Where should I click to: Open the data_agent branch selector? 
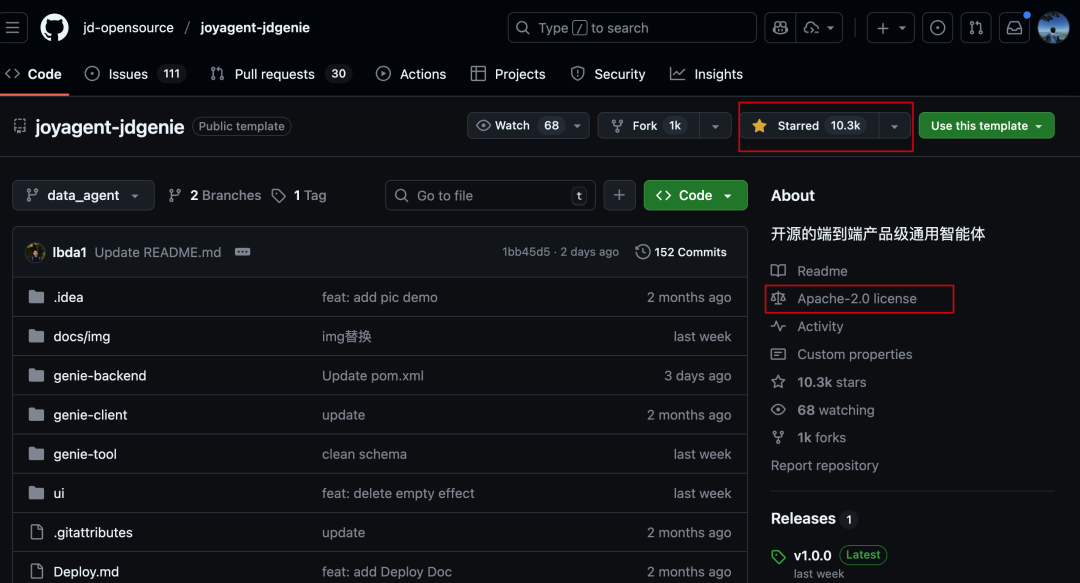click(83, 196)
